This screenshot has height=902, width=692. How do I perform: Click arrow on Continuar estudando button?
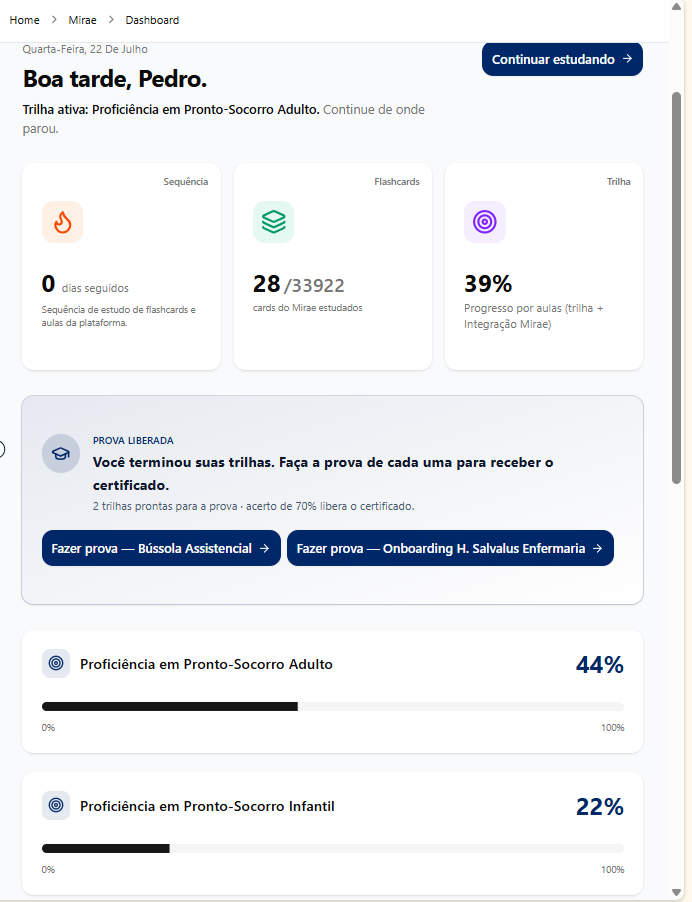click(x=628, y=59)
